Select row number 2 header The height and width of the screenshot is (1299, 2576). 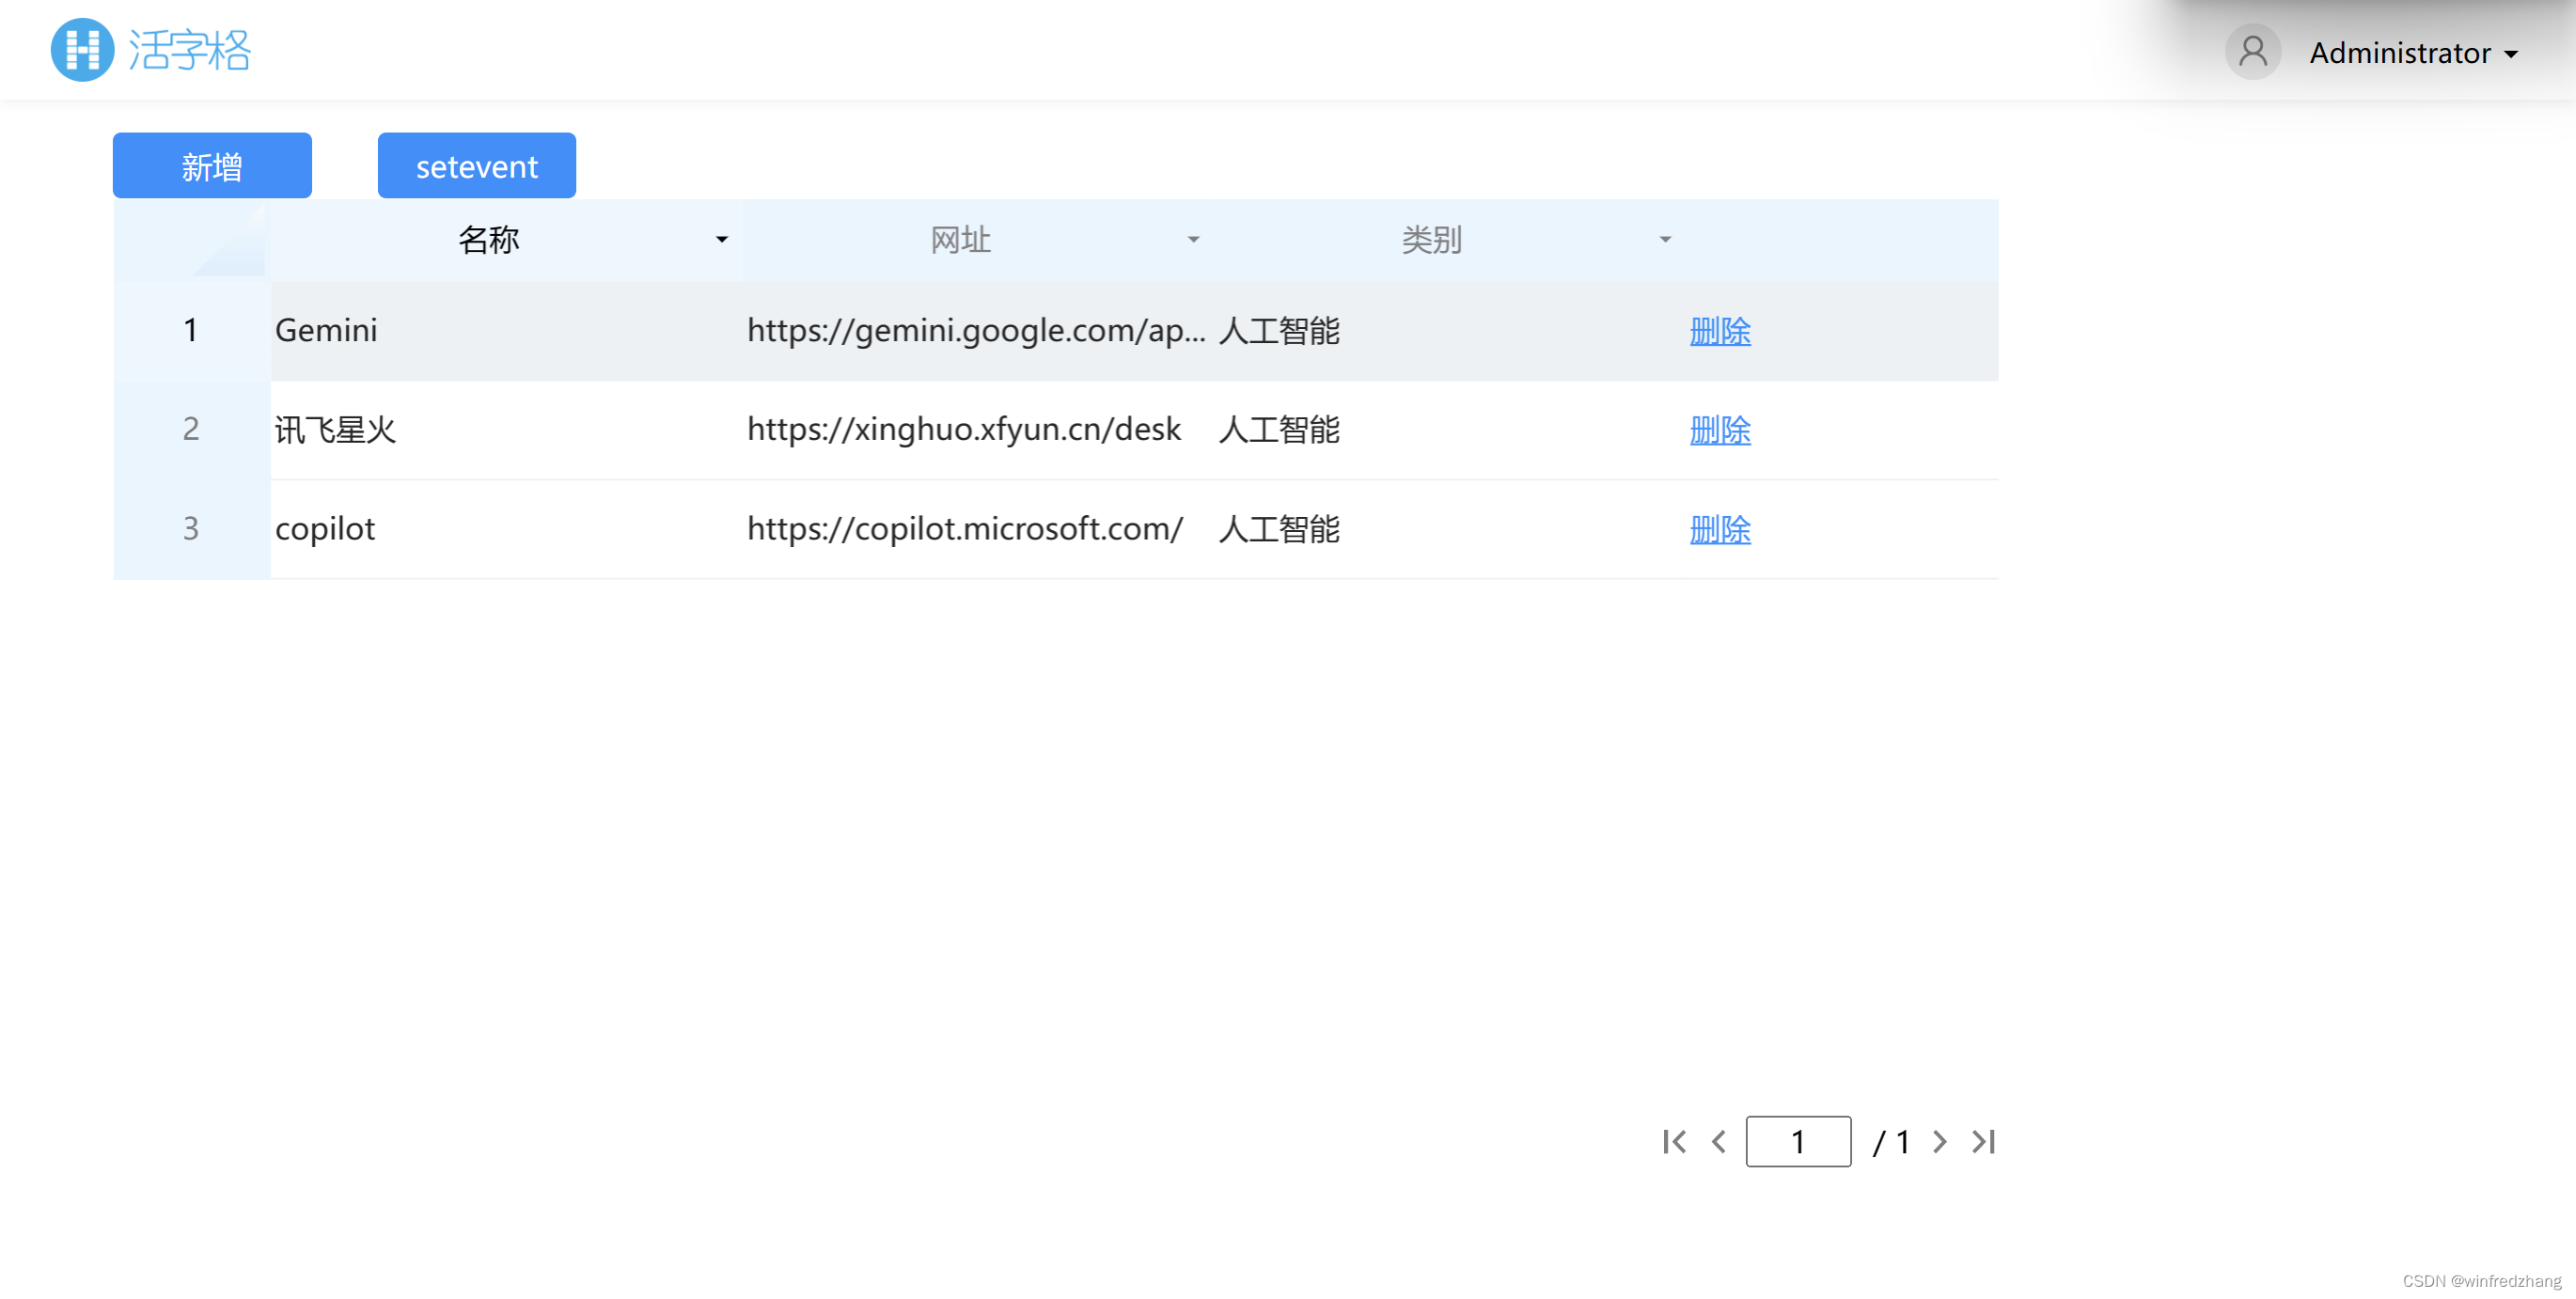191,429
